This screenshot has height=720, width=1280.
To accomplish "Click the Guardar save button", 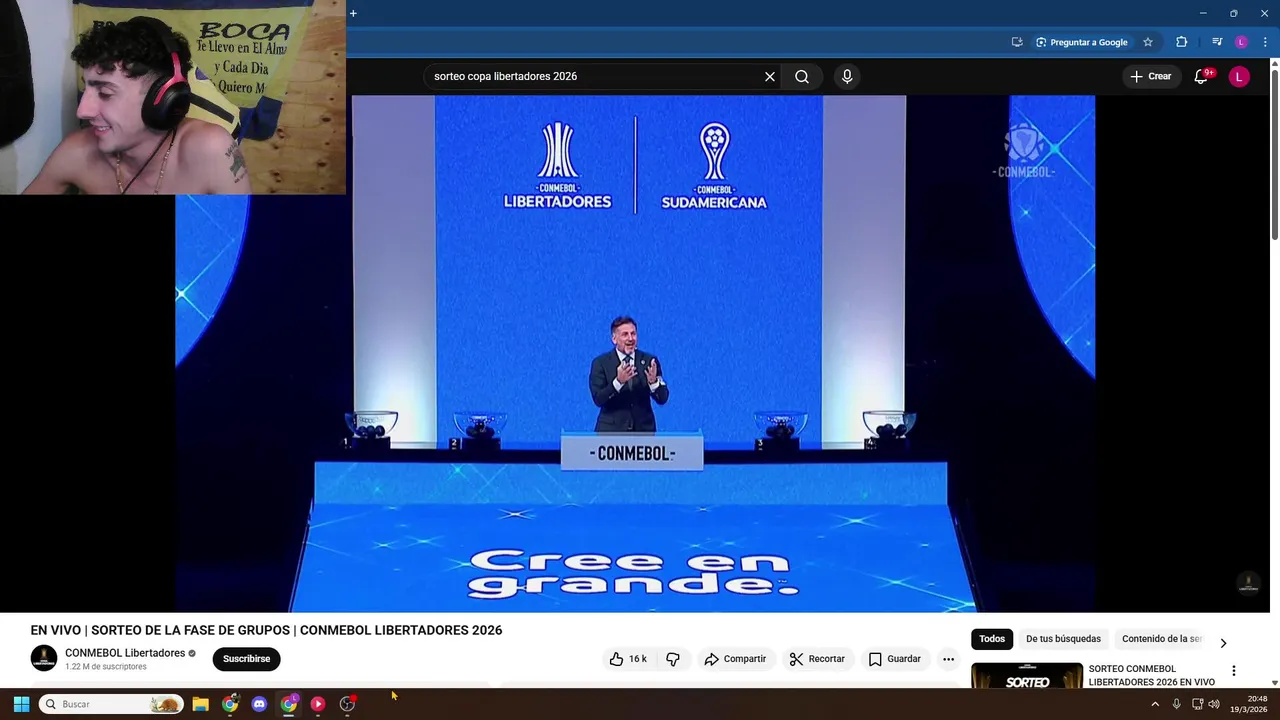I will pyautogui.click(x=894, y=659).
